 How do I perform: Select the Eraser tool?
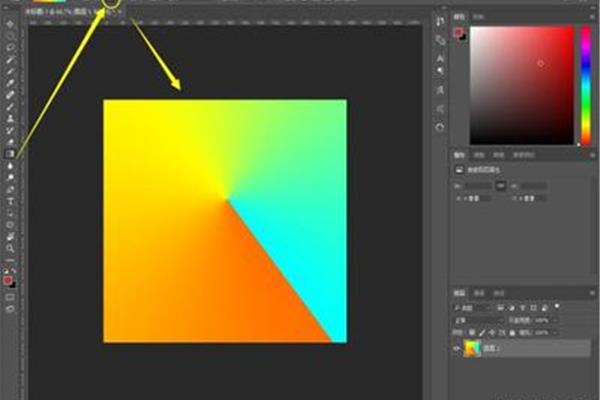click(10, 142)
